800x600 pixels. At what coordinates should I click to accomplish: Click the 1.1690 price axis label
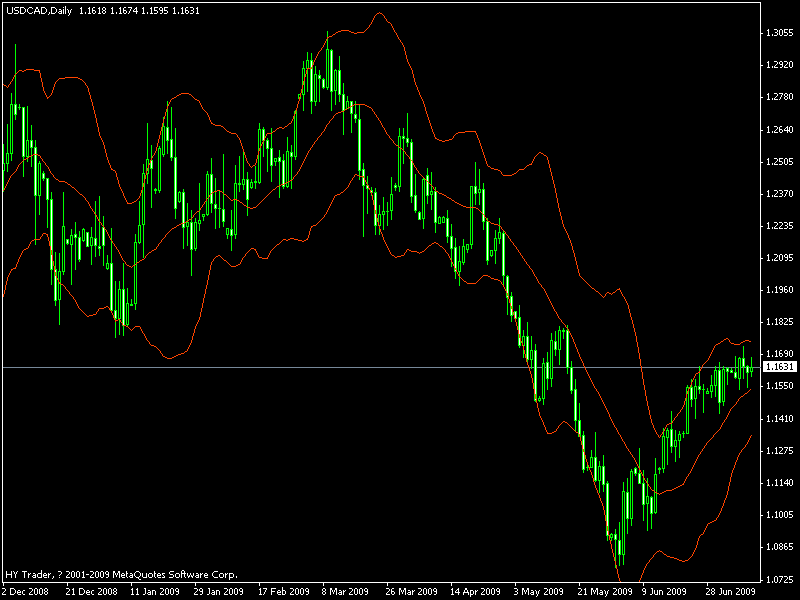(780, 354)
